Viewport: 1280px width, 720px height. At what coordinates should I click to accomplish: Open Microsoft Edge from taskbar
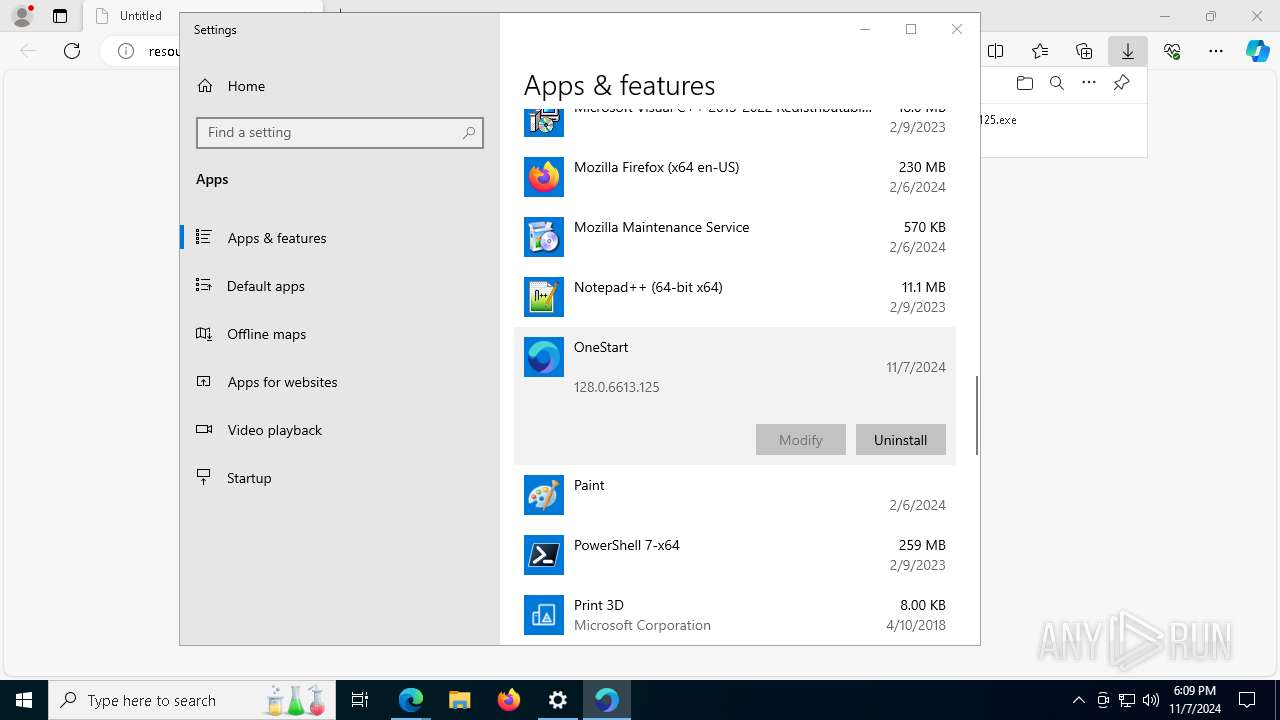(x=411, y=700)
